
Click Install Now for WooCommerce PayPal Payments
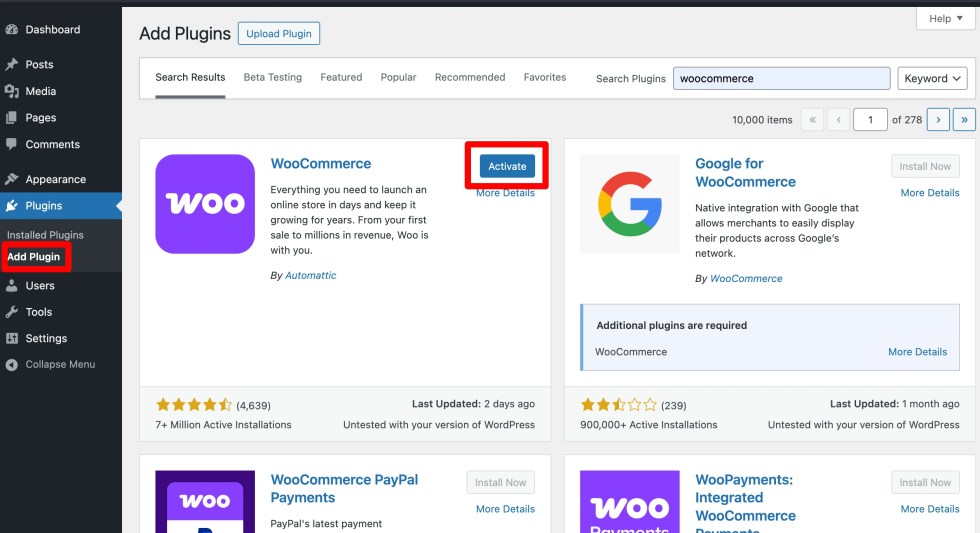(501, 482)
